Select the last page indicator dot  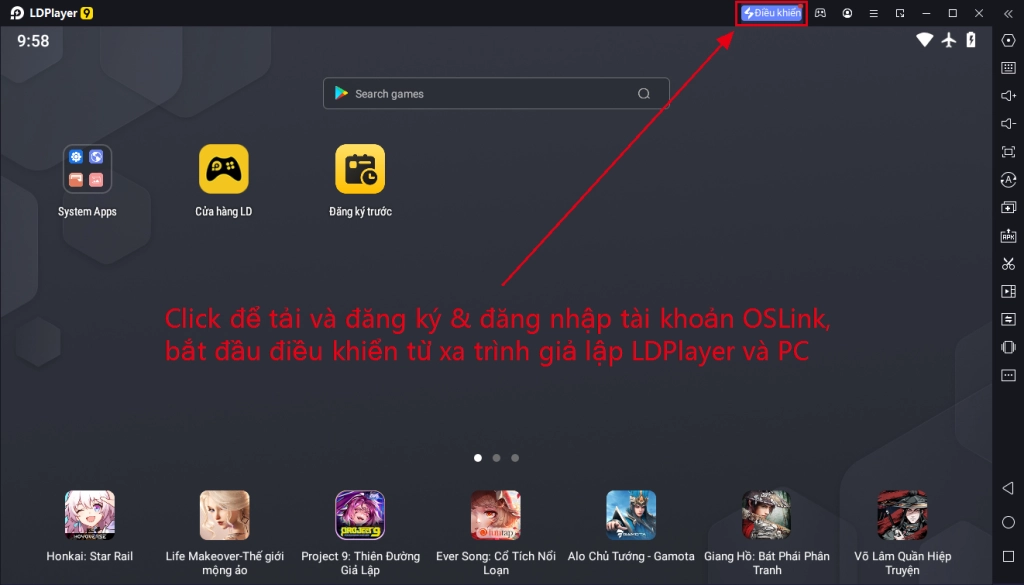click(515, 458)
